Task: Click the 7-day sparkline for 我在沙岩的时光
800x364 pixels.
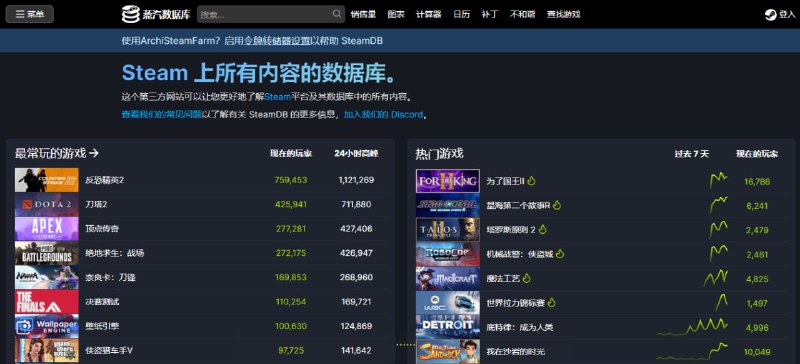Action: (692, 351)
